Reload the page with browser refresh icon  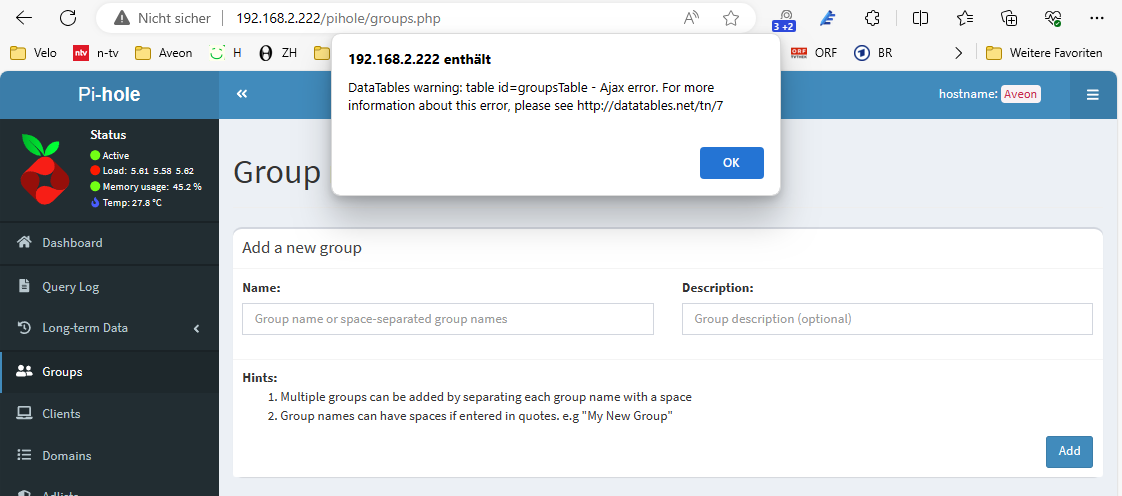point(68,18)
